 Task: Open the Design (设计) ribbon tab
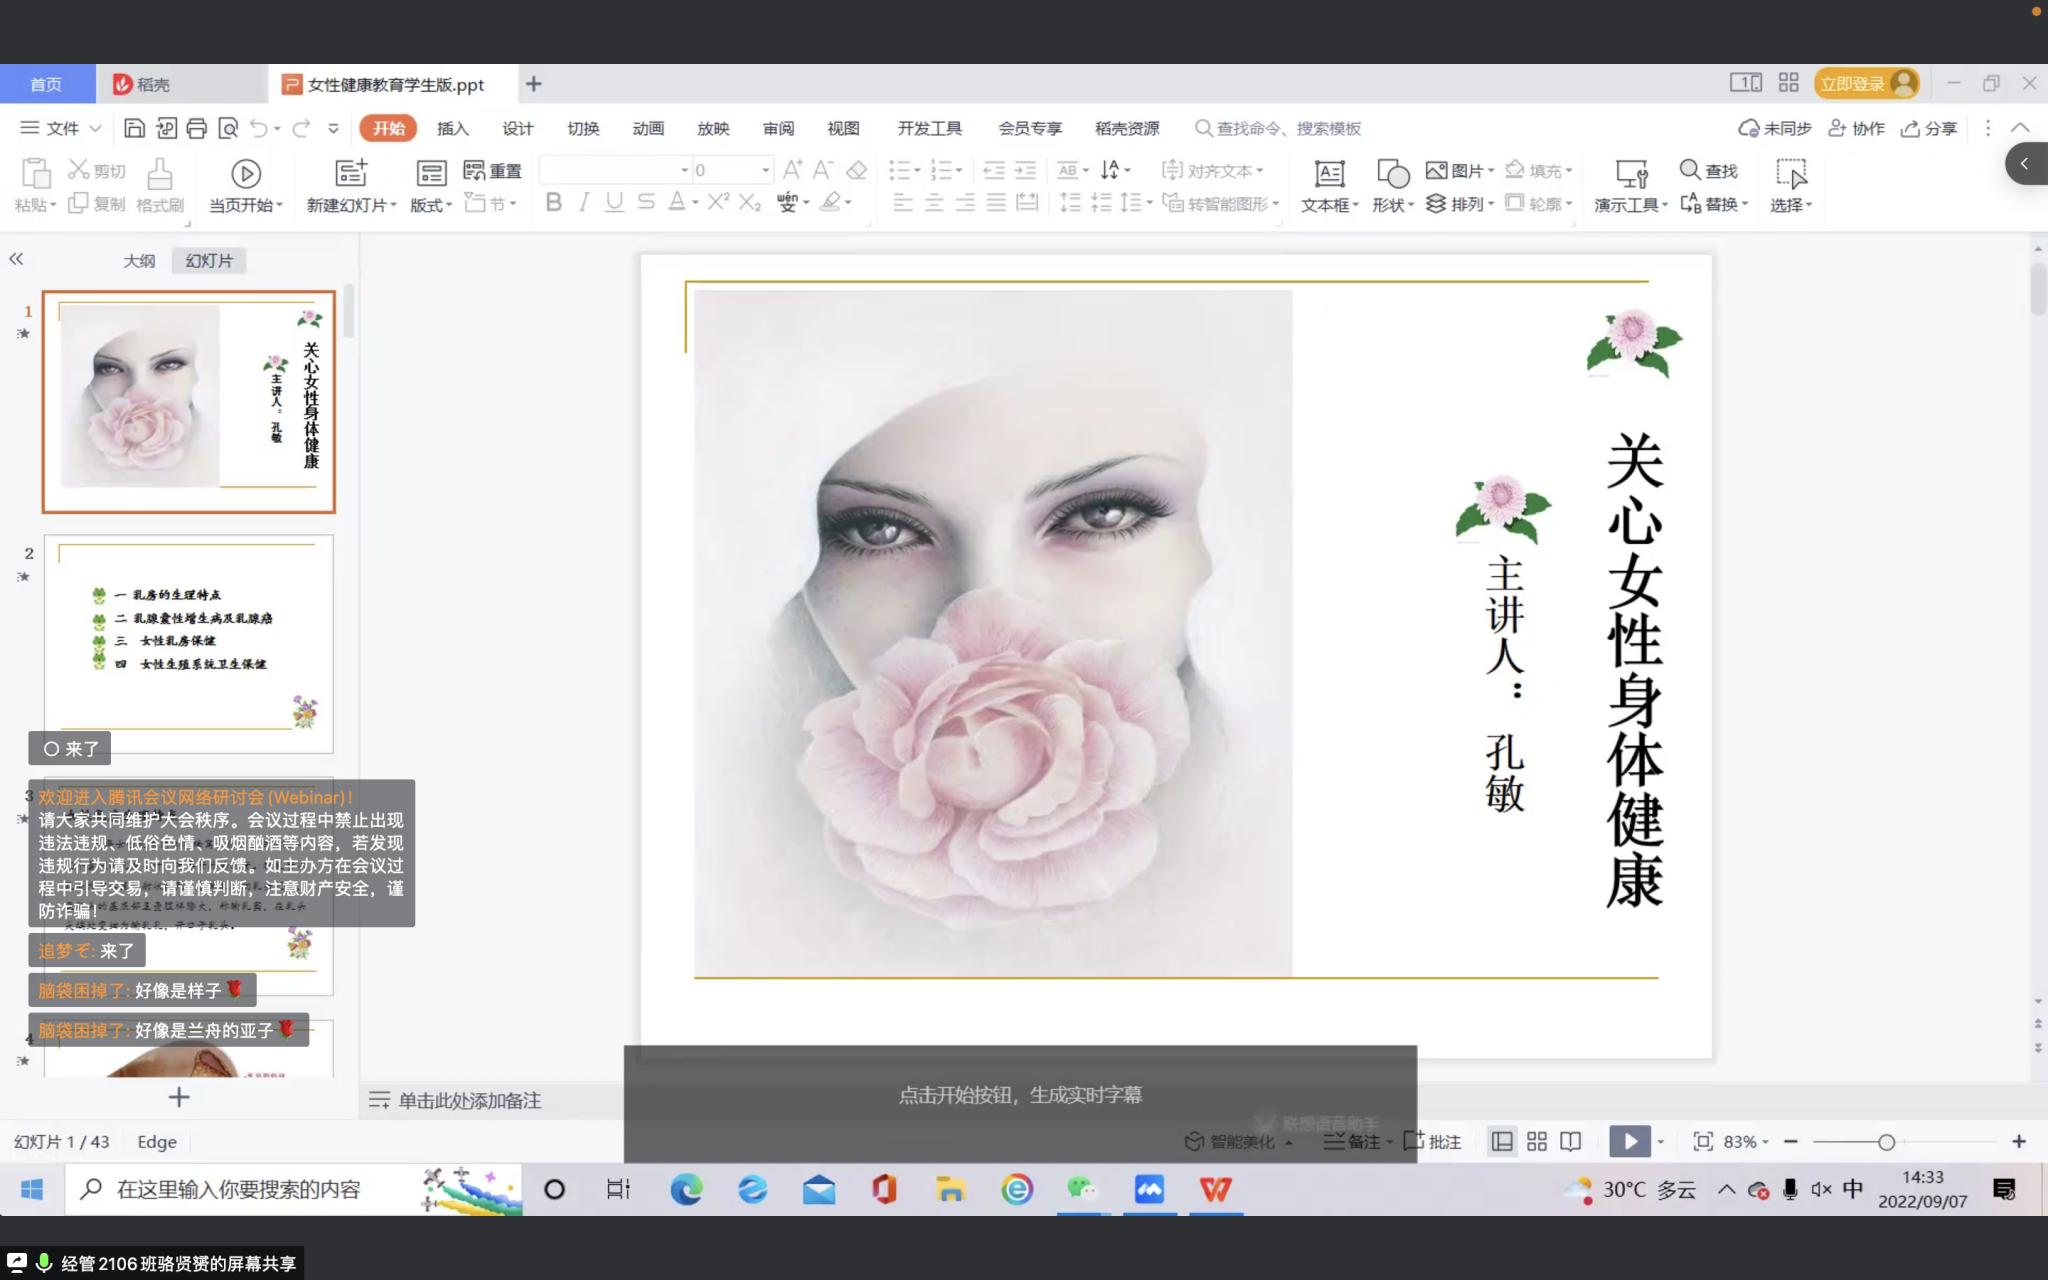(517, 128)
